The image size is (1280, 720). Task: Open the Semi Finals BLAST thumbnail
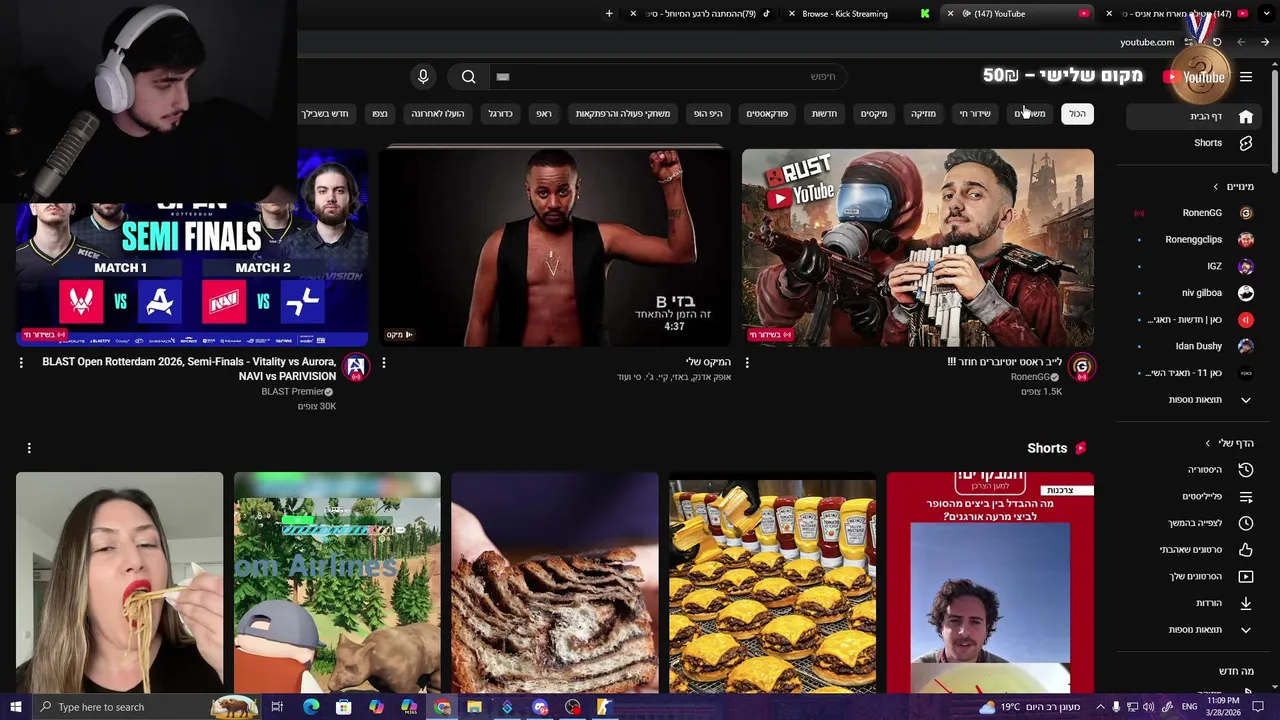pos(192,247)
